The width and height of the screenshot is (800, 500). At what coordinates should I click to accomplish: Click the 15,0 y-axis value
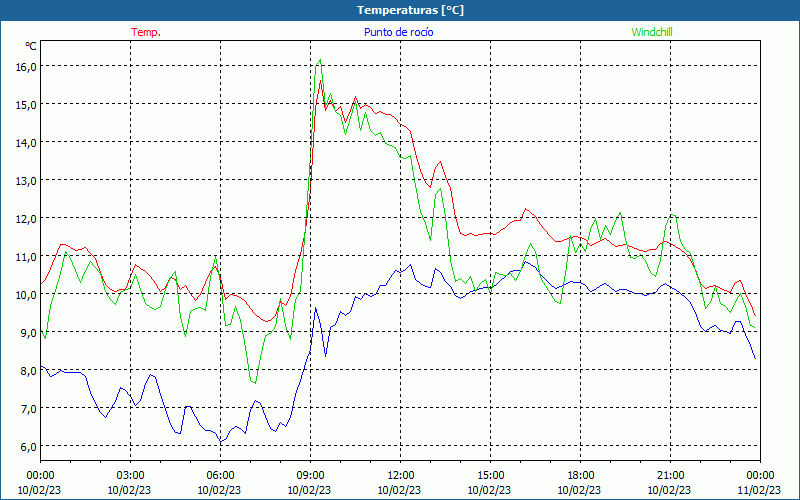pyautogui.click(x=26, y=105)
